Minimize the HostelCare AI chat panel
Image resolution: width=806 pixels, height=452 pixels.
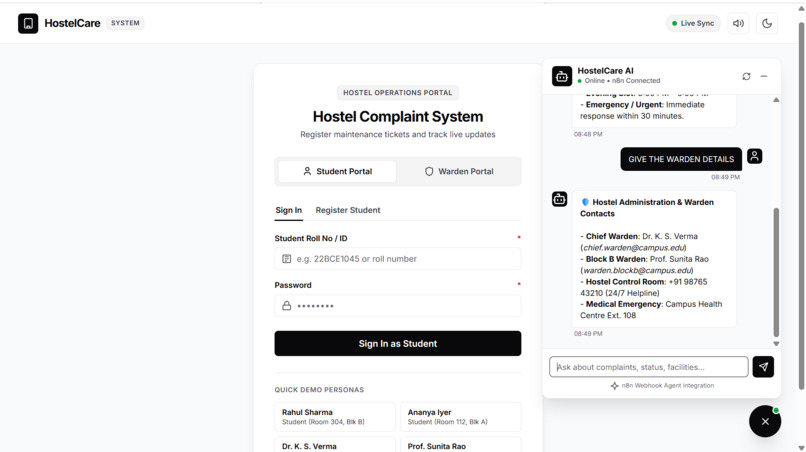(x=764, y=76)
